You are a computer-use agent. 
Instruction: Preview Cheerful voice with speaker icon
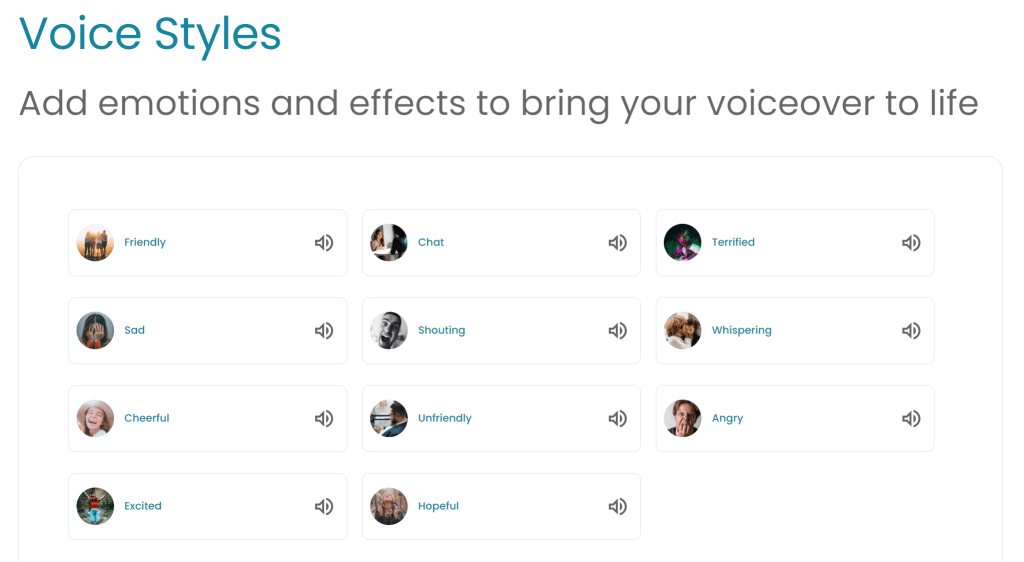point(324,419)
